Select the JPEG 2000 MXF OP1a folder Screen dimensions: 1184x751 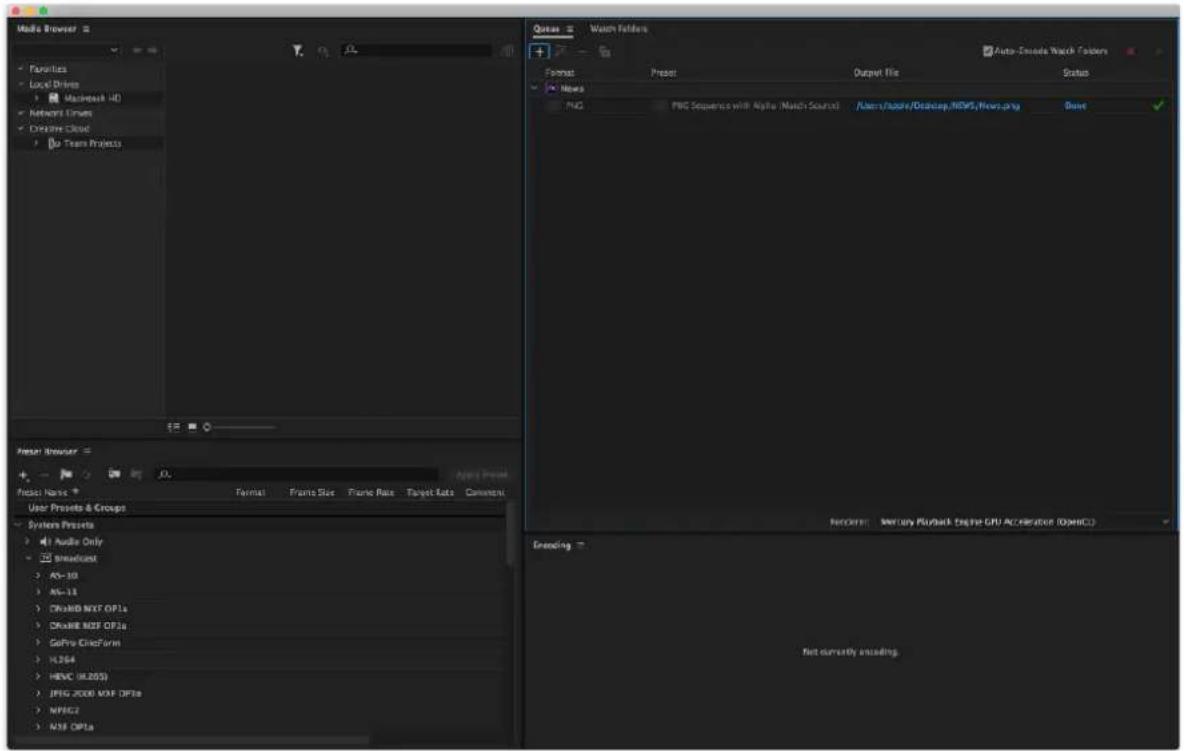95,693
